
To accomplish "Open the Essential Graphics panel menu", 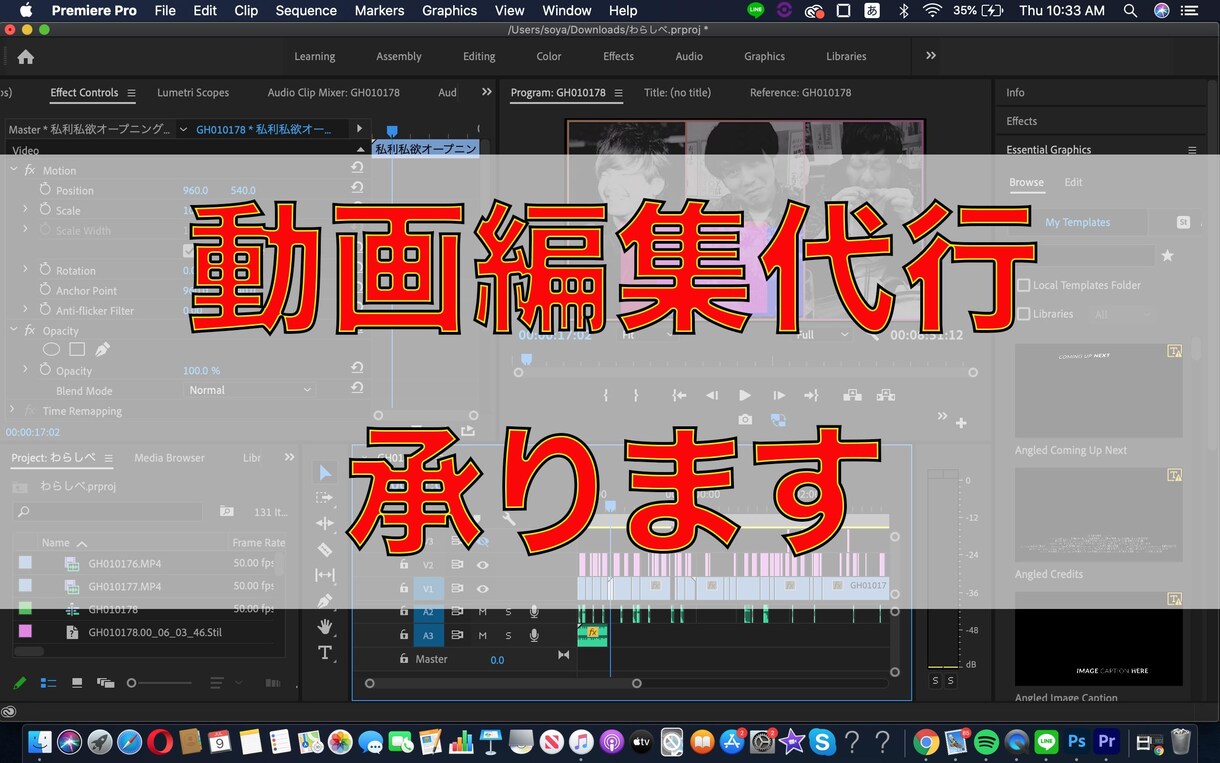I will [1192, 150].
